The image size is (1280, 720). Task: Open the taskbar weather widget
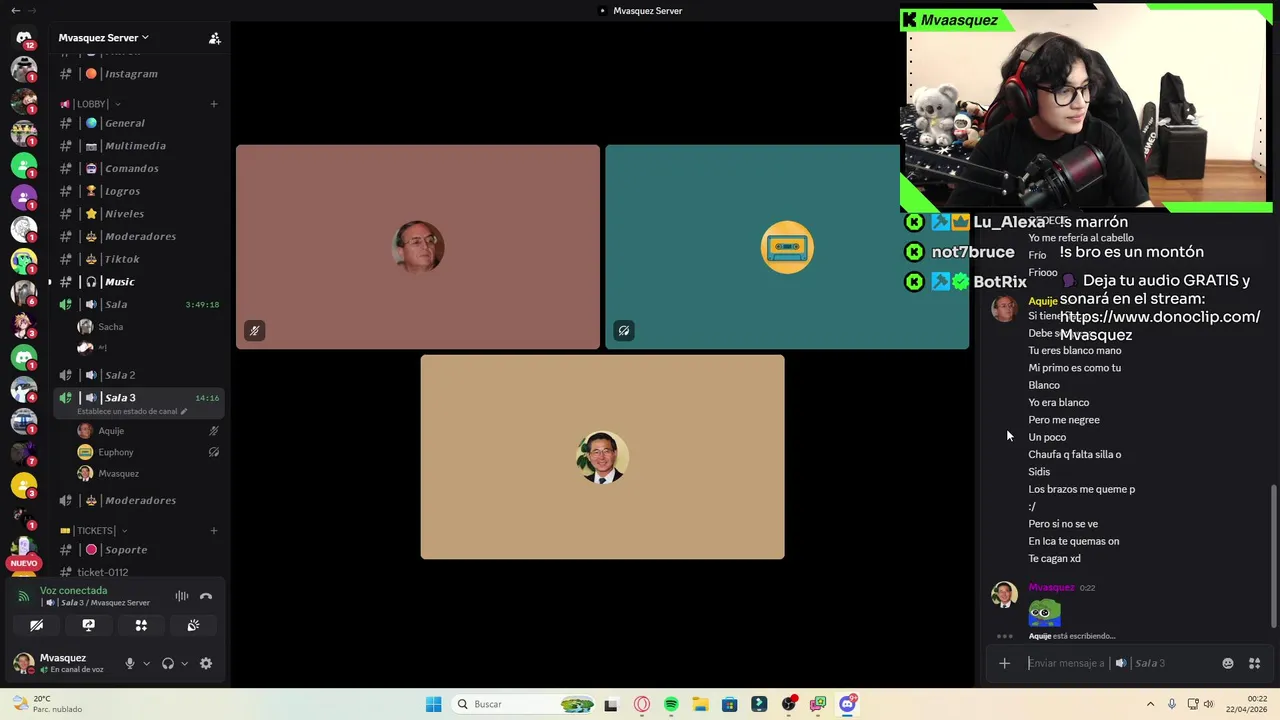point(47,704)
